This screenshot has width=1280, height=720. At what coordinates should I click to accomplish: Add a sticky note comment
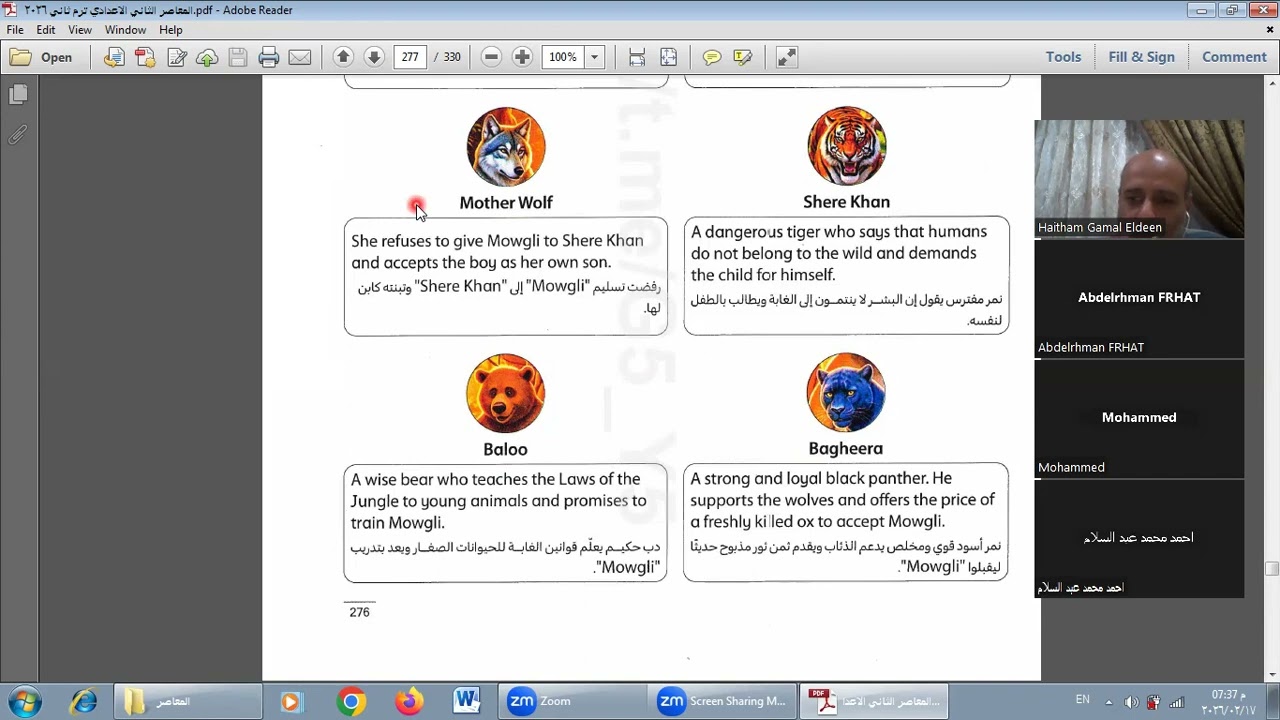click(x=712, y=57)
